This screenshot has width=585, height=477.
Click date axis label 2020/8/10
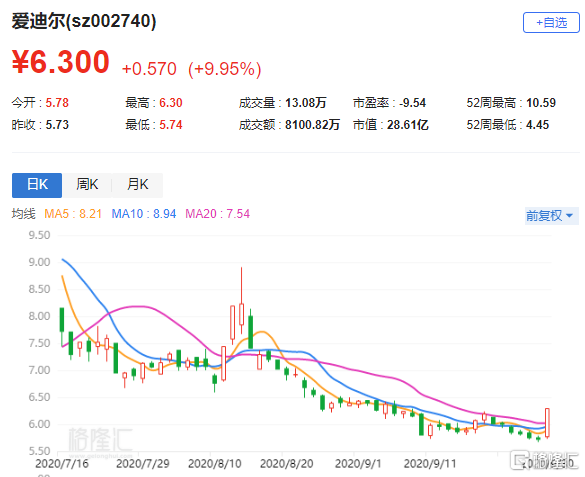click(215, 464)
